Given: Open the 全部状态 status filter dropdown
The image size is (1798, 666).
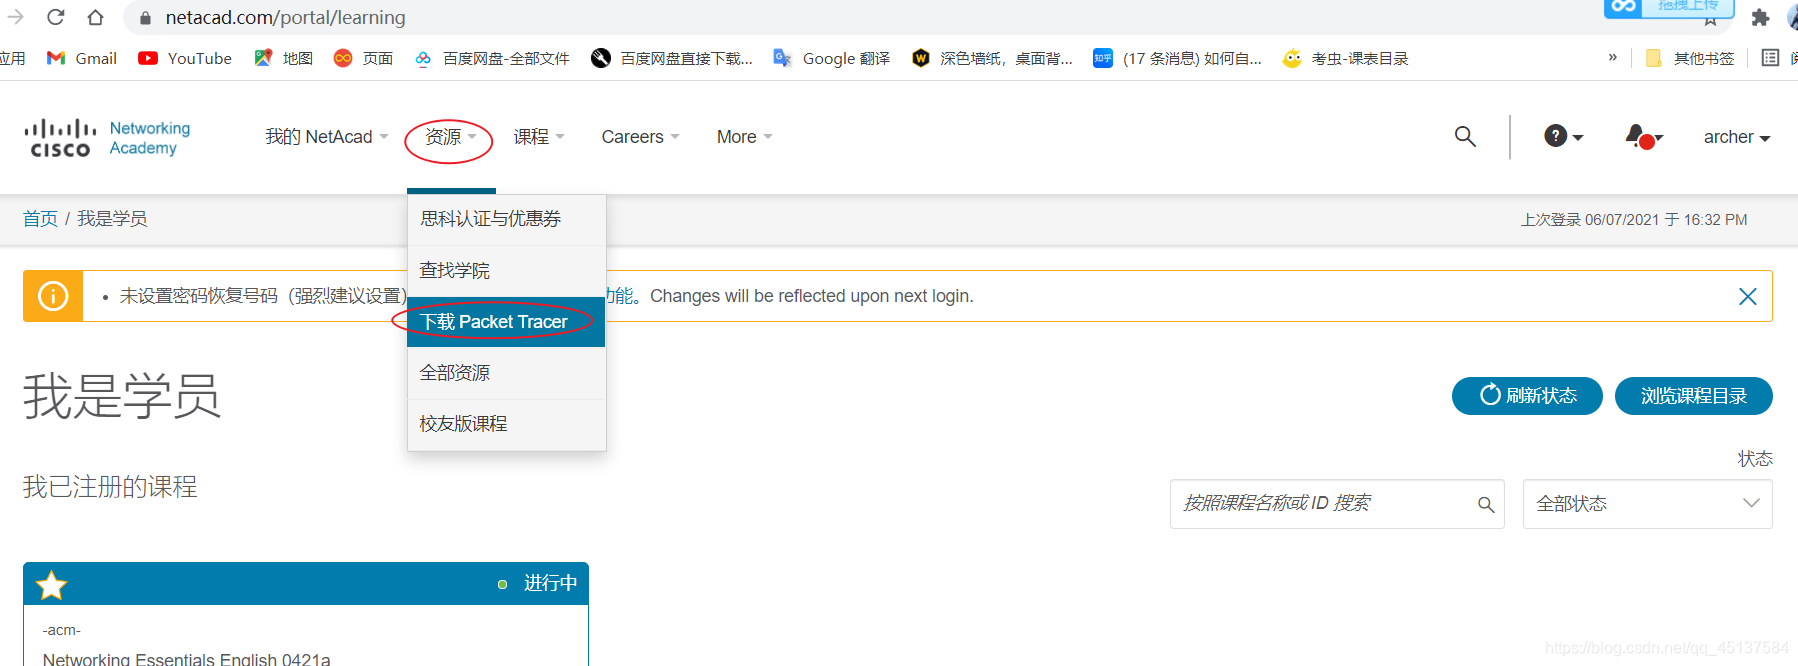Looking at the screenshot, I should coord(1647,504).
